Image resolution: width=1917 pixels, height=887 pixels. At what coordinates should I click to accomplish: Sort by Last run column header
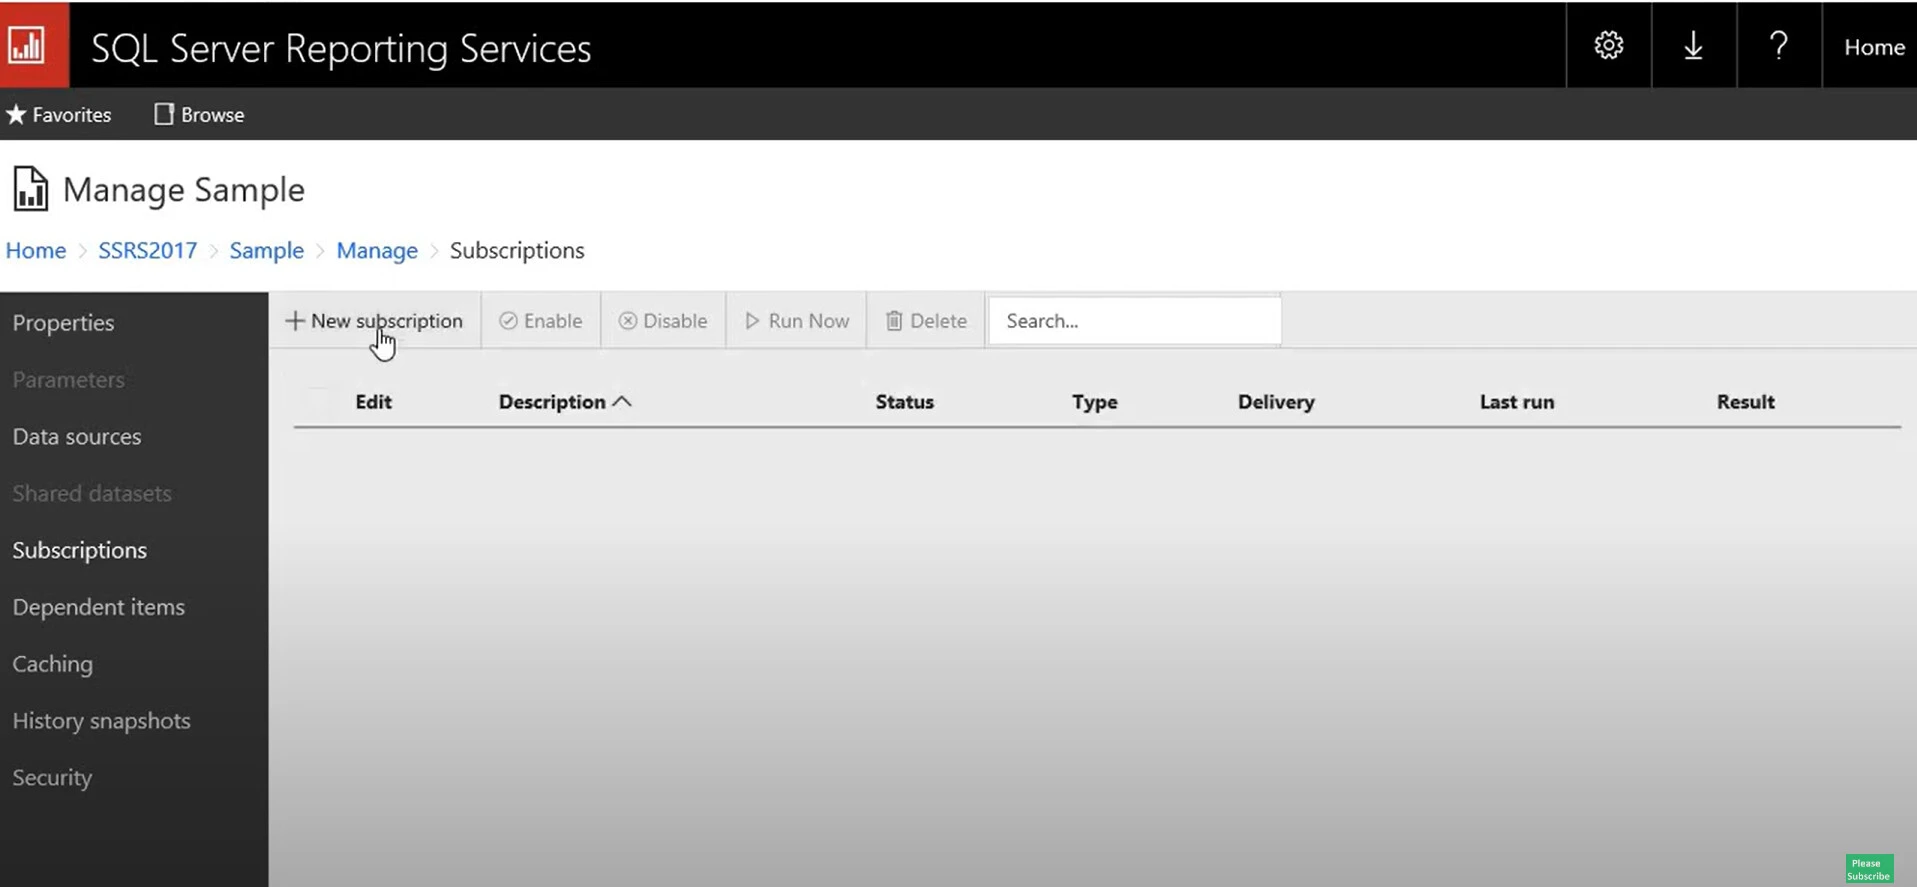tap(1516, 402)
